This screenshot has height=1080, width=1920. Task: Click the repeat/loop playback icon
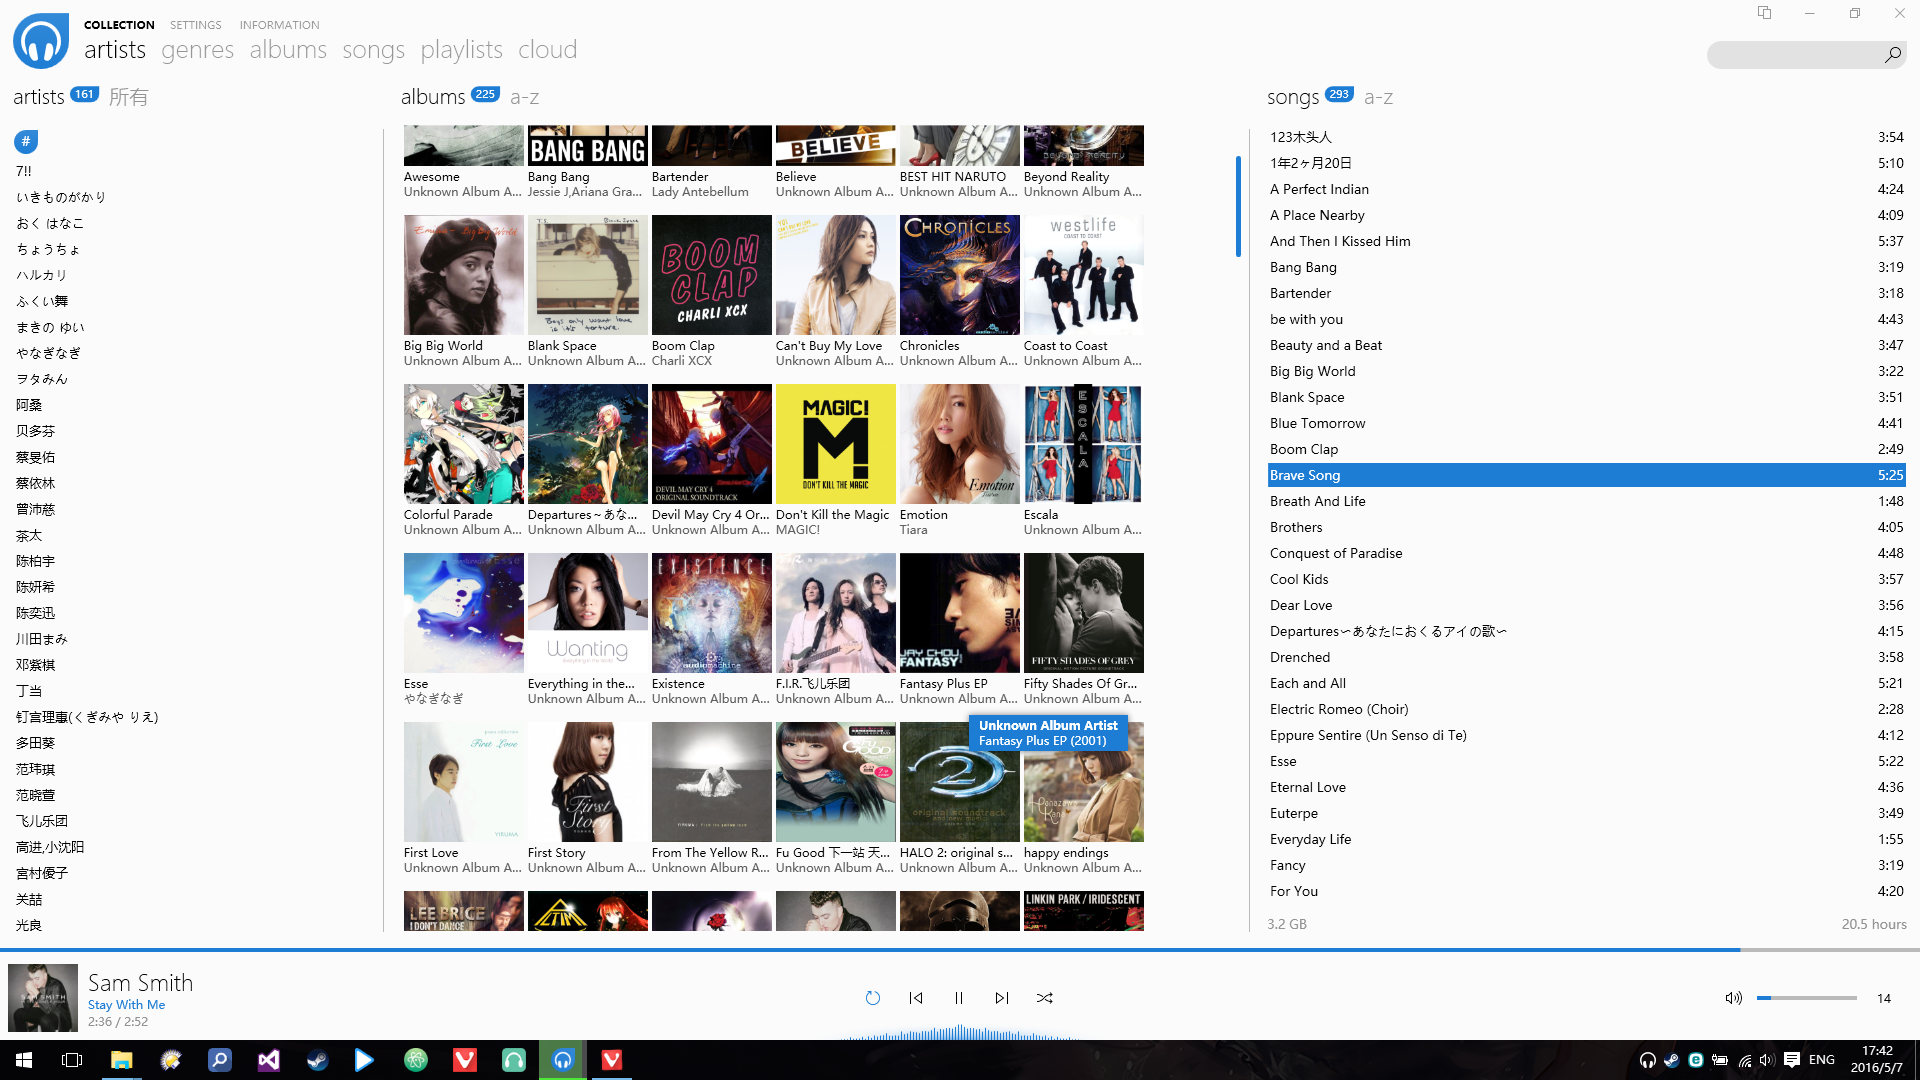pyautogui.click(x=872, y=998)
